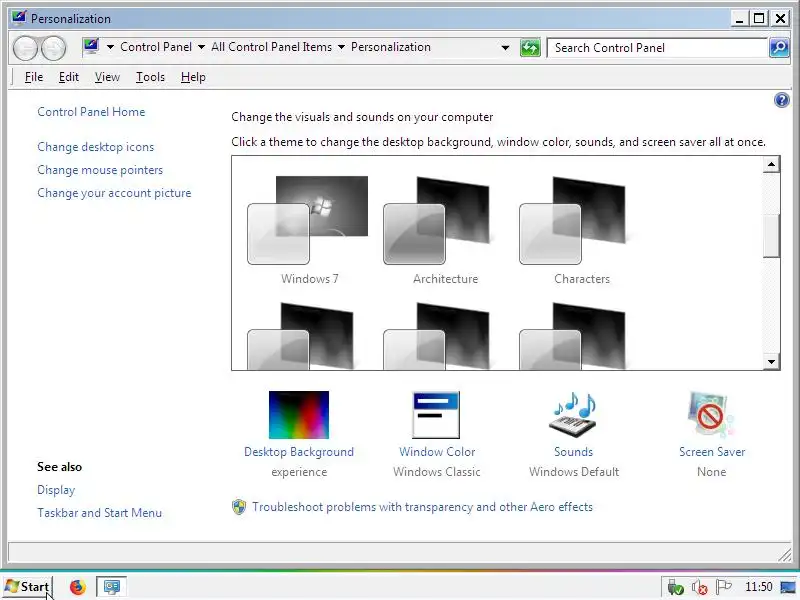
Task: Expand dropdown after All Control Panel Items
Action: 341,47
